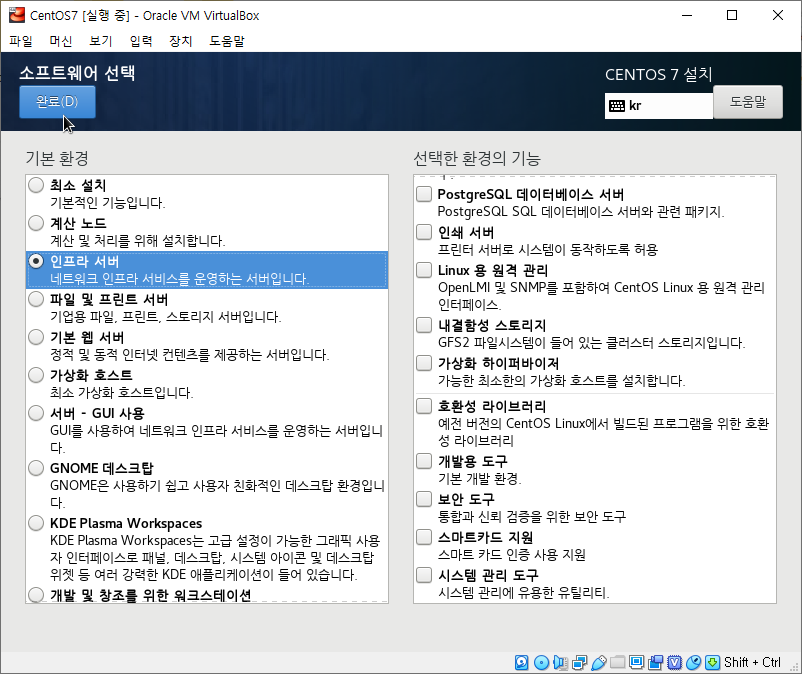Check the 보안 도구 add-on
The height and width of the screenshot is (674, 802).
point(424,499)
